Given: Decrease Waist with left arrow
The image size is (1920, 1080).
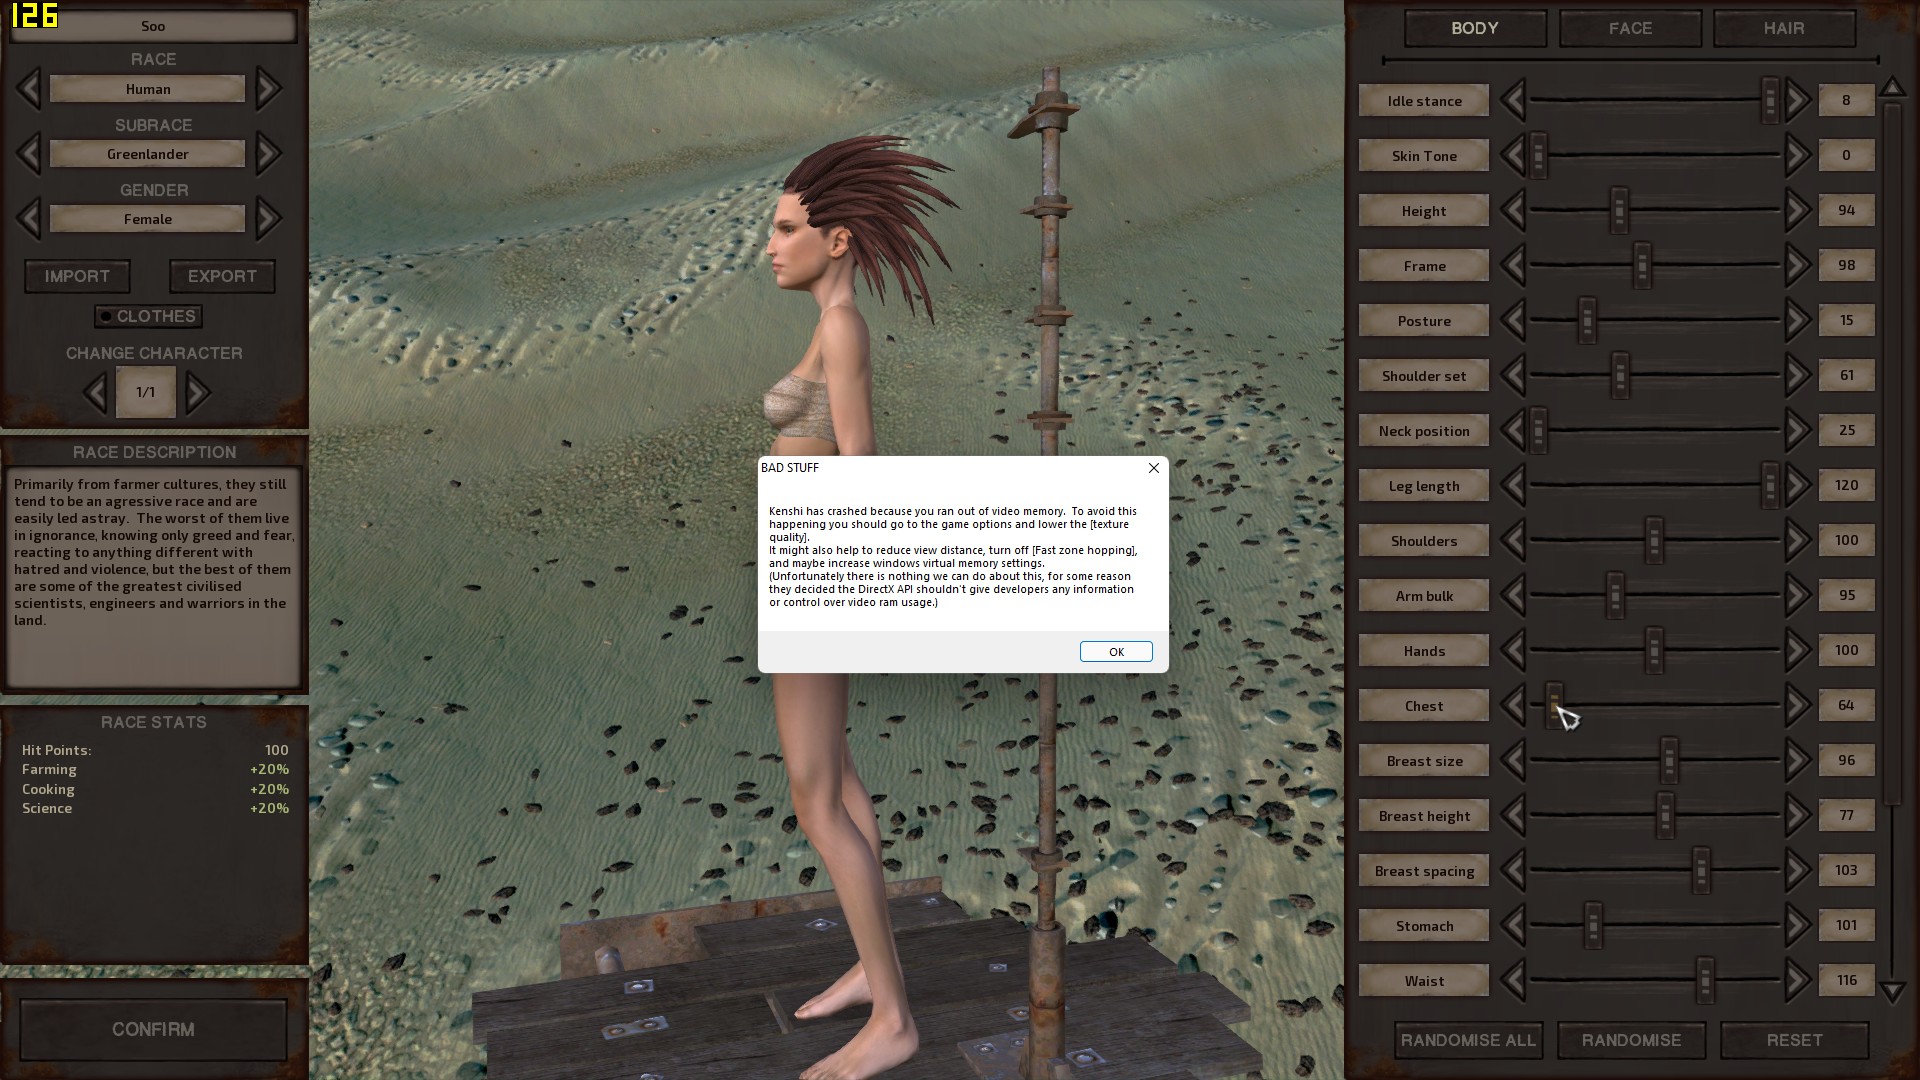Looking at the screenshot, I should pos(1513,980).
